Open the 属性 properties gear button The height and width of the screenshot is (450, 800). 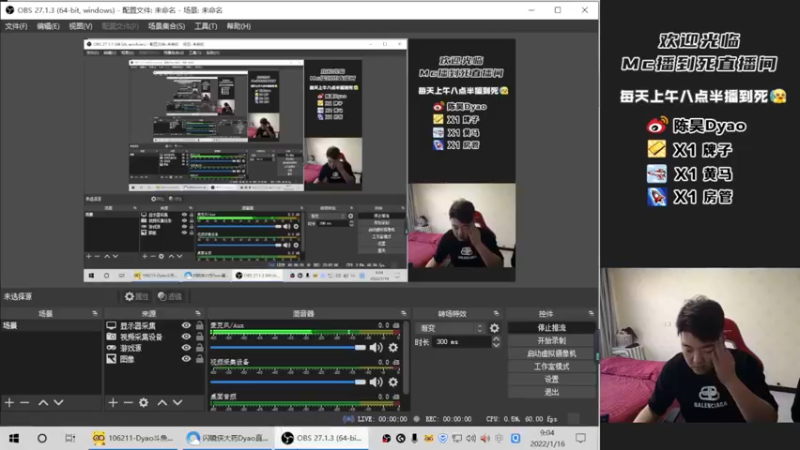tap(137, 296)
